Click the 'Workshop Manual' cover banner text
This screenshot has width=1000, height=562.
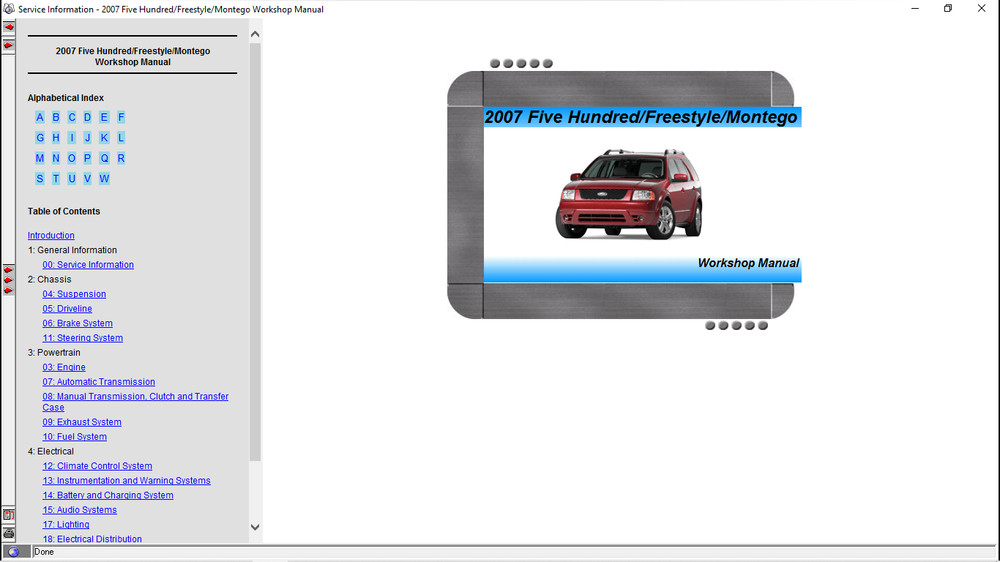click(x=748, y=263)
